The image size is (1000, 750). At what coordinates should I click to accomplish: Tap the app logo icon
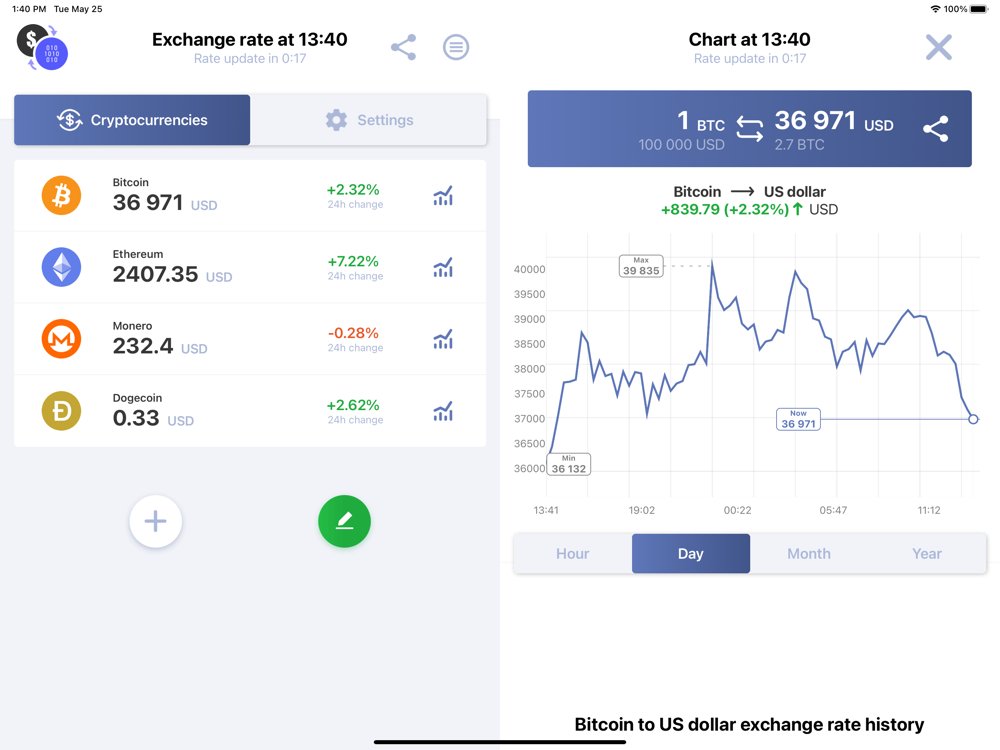[x=42, y=47]
